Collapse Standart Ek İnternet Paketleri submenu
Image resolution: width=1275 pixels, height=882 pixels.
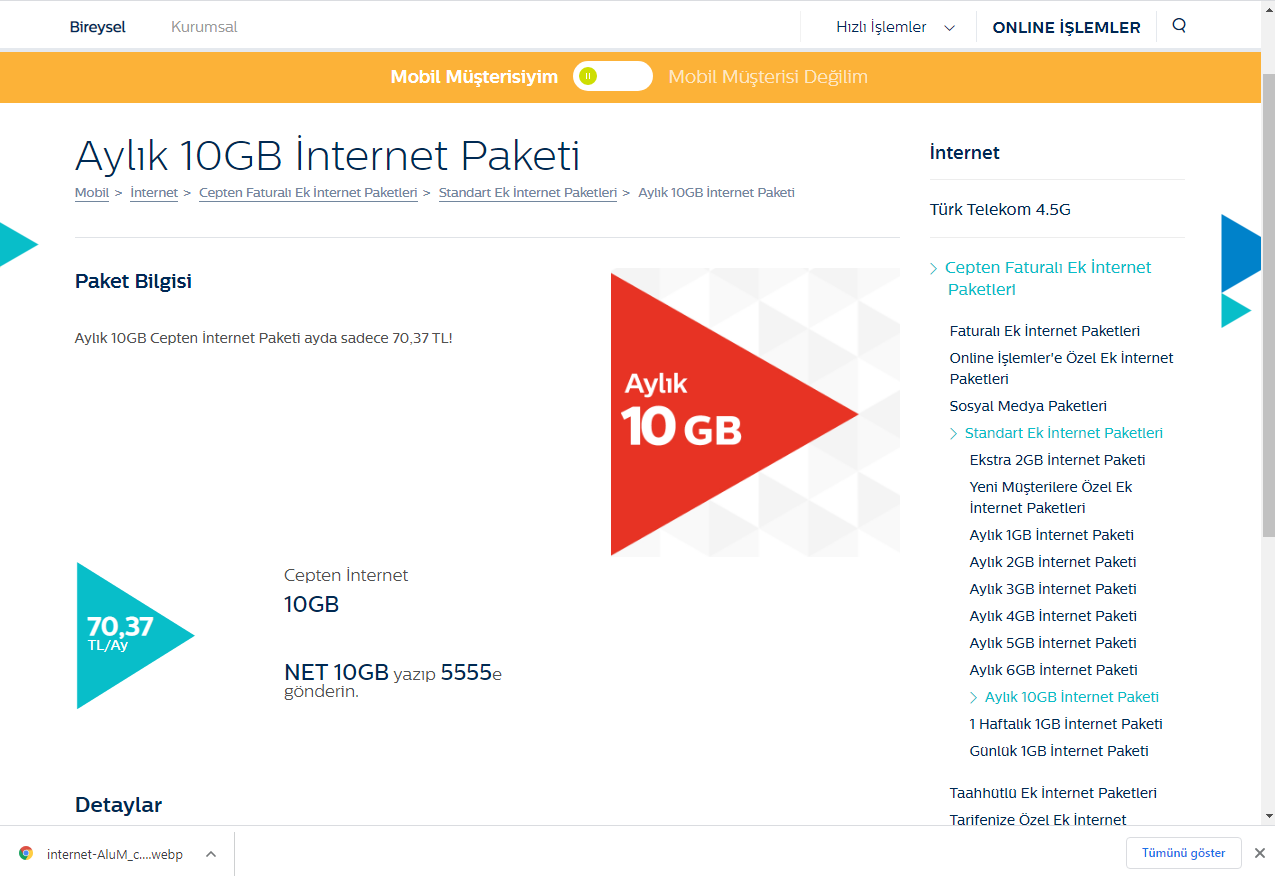(x=954, y=433)
